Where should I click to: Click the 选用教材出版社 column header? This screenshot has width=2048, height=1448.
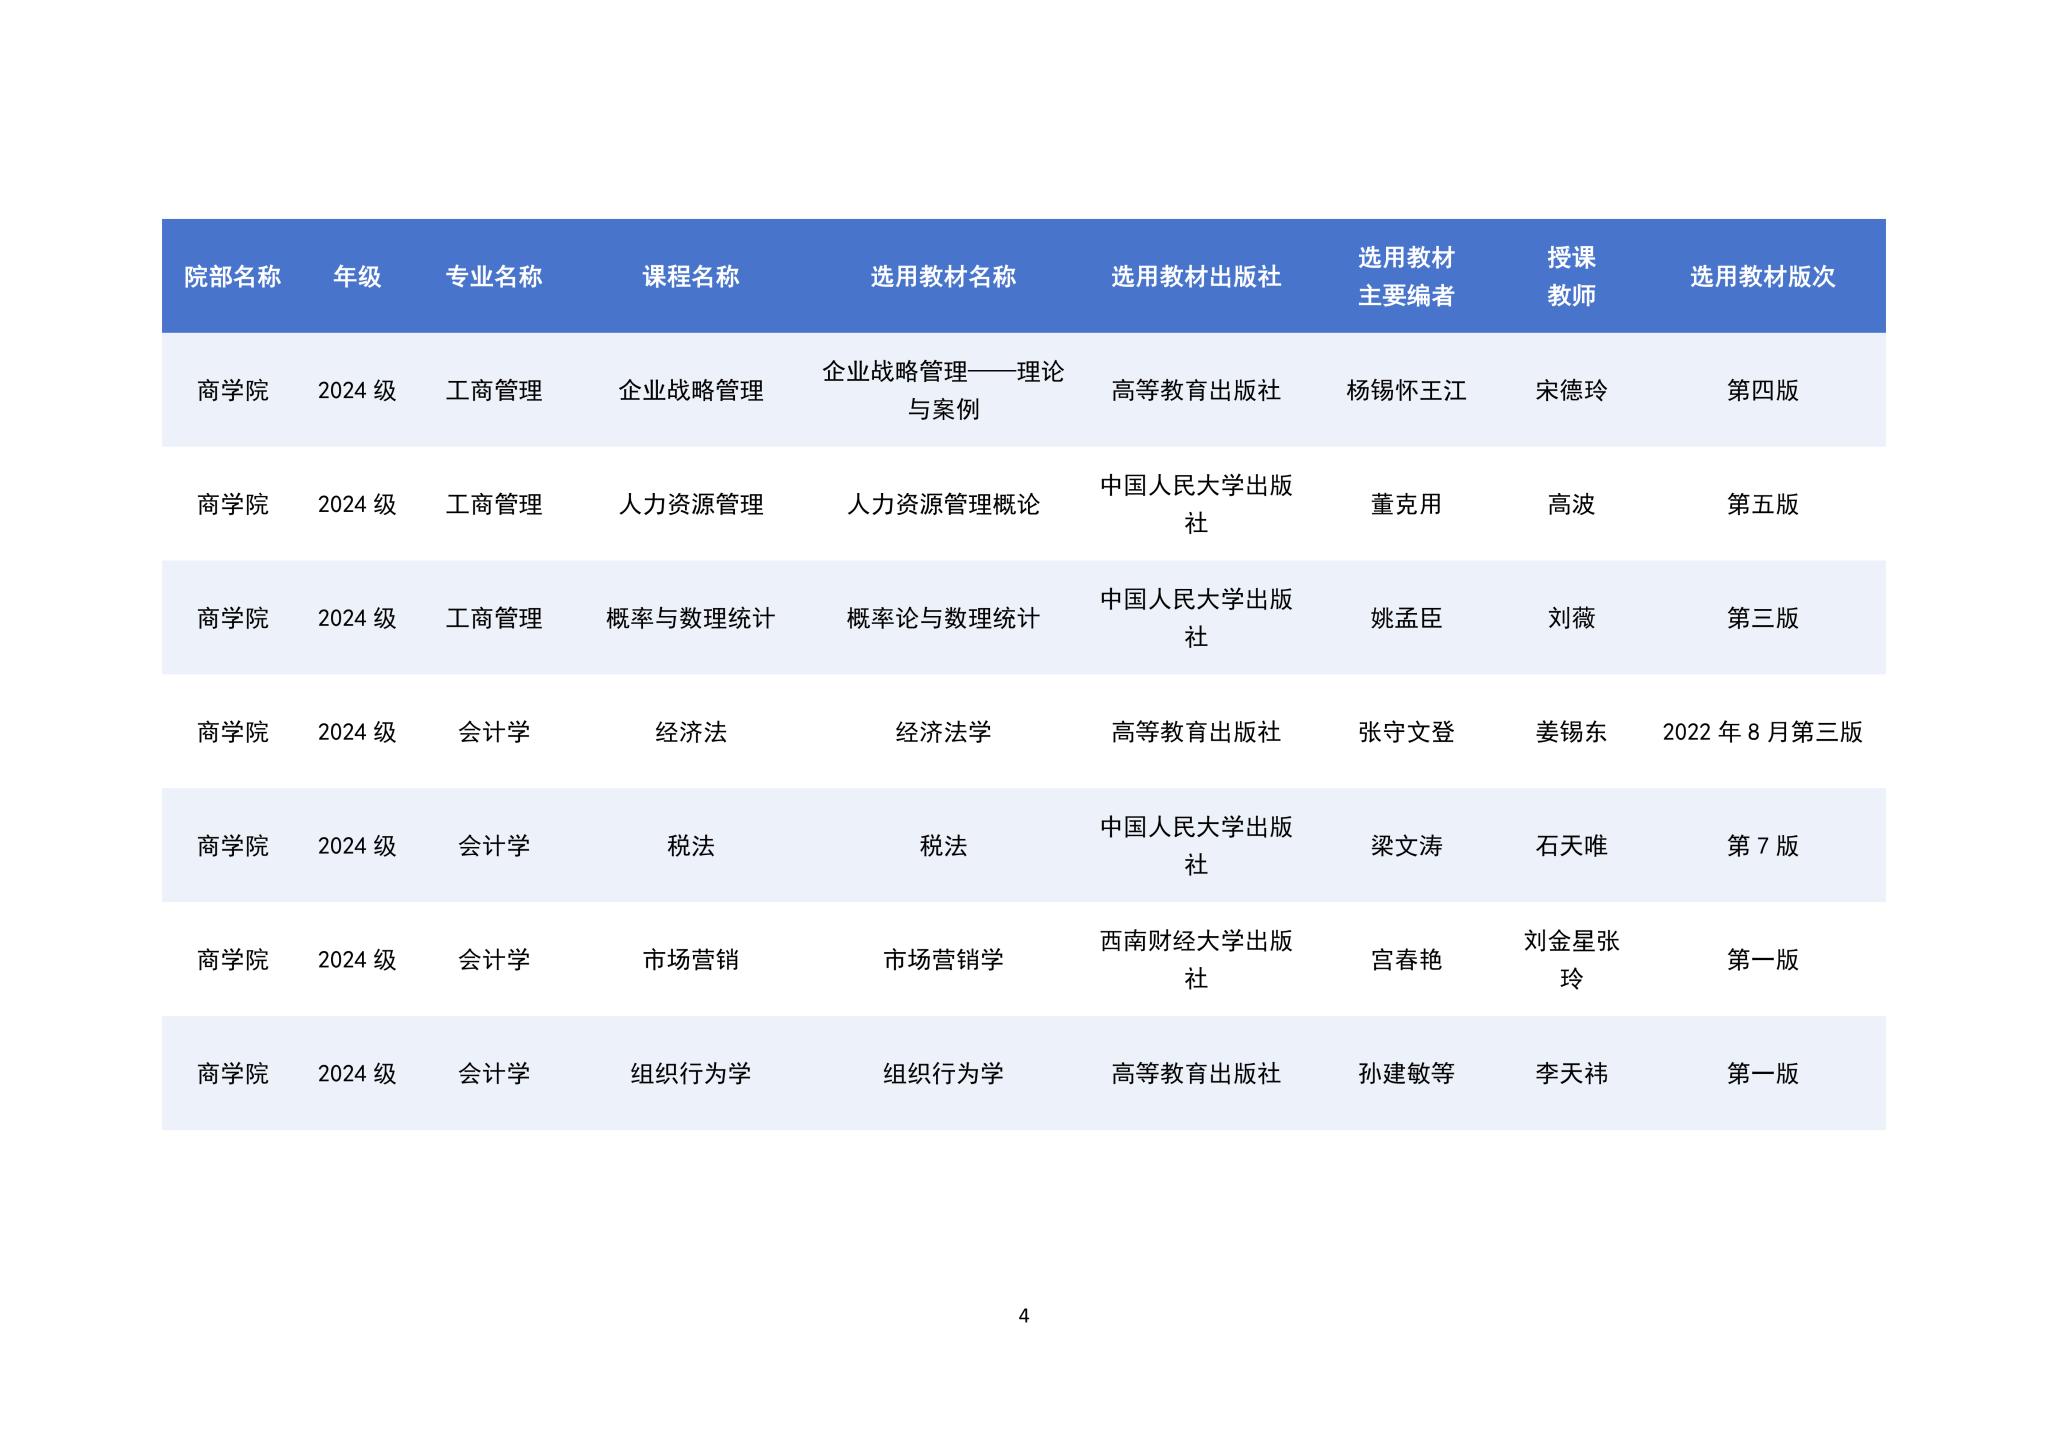tap(1196, 277)
